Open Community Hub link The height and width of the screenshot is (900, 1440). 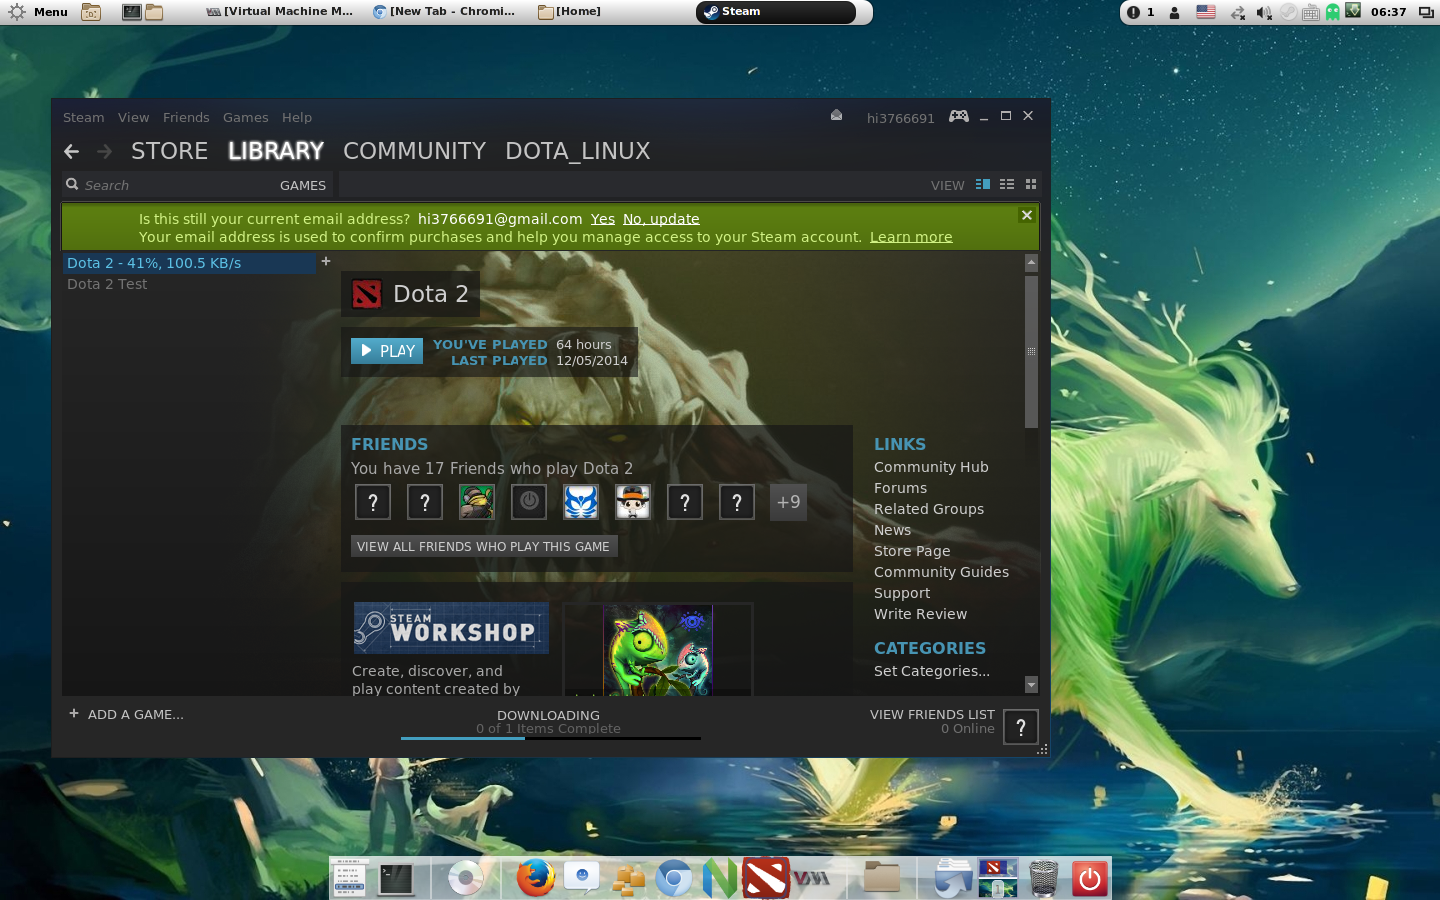pyautogui.click(x=931, y=467)
